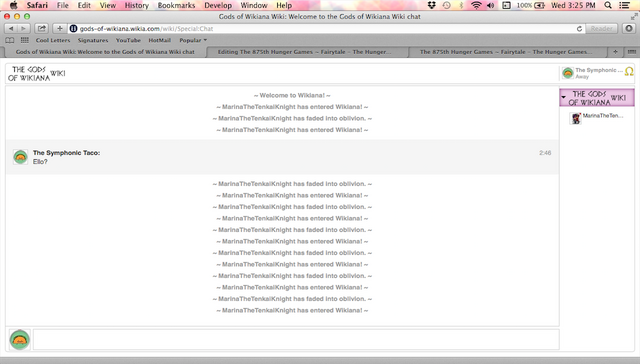
Task: Click taco avatar in top-right user header
Action: 567,73
